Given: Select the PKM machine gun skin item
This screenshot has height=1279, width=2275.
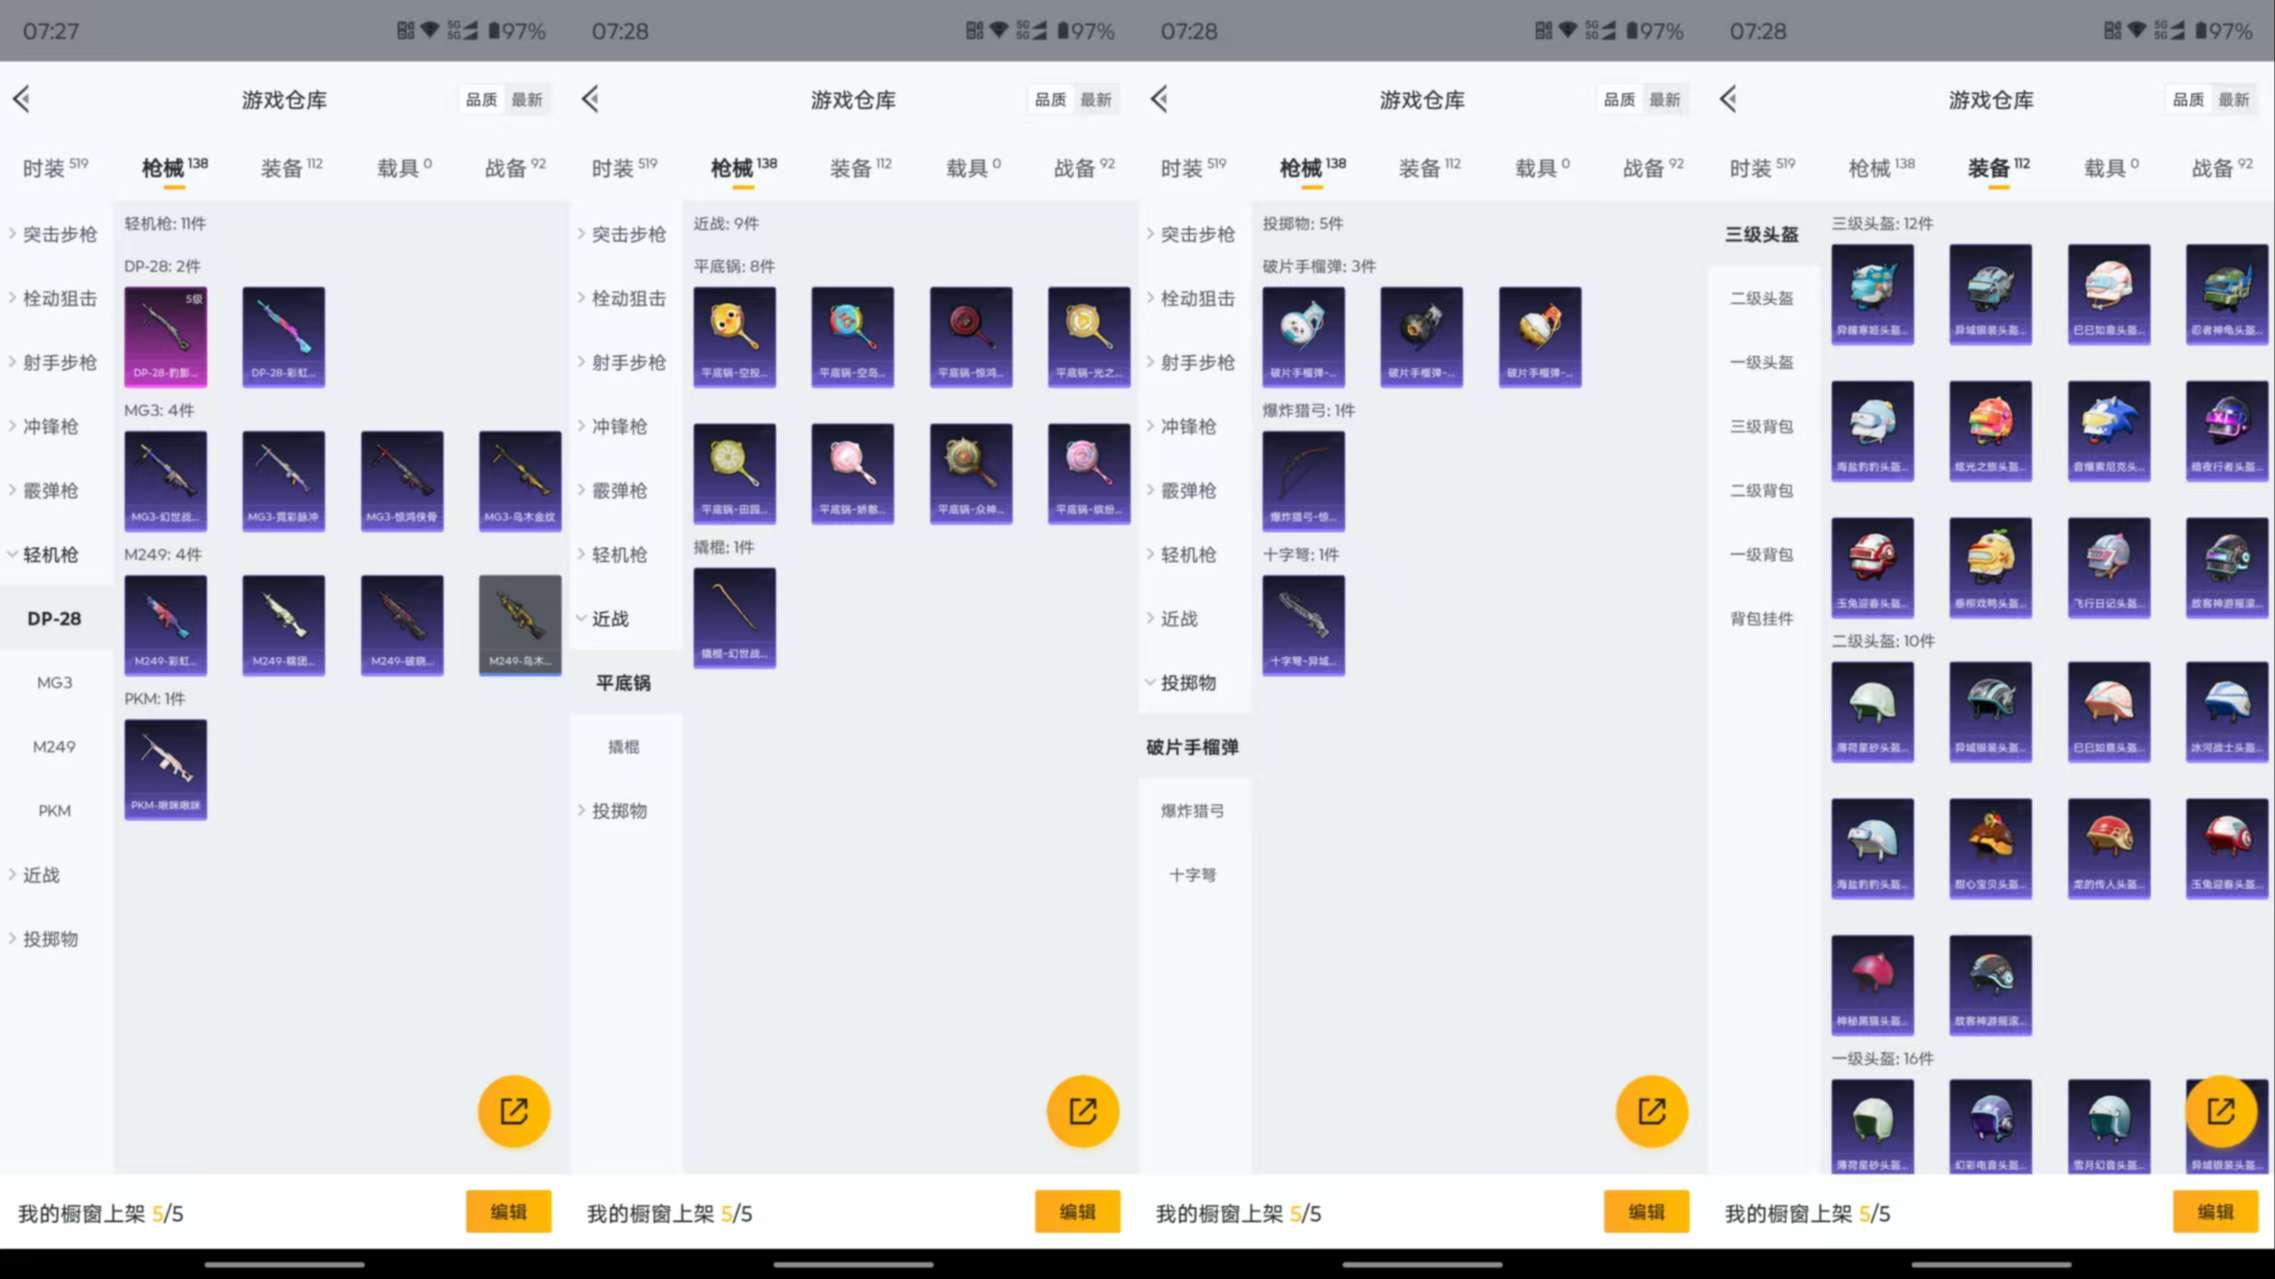Looking at the screenshot, I should click(165, 768).
